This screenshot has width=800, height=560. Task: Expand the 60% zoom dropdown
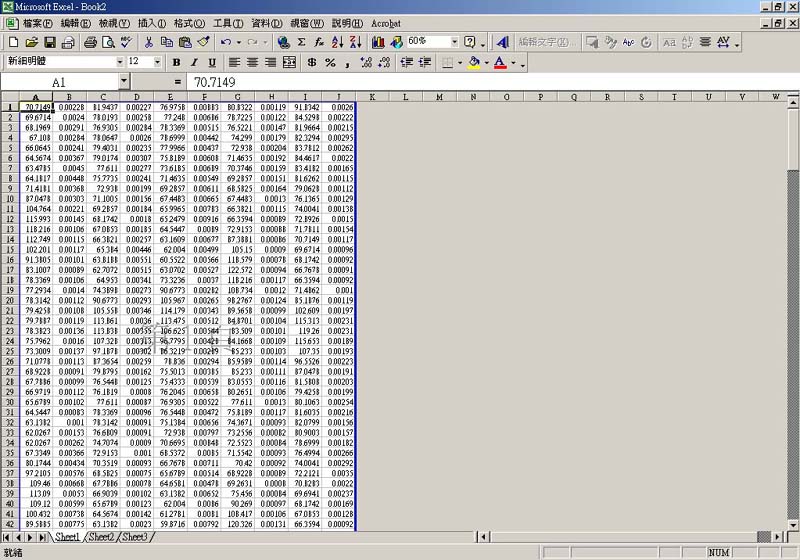[x=453, y=42]
